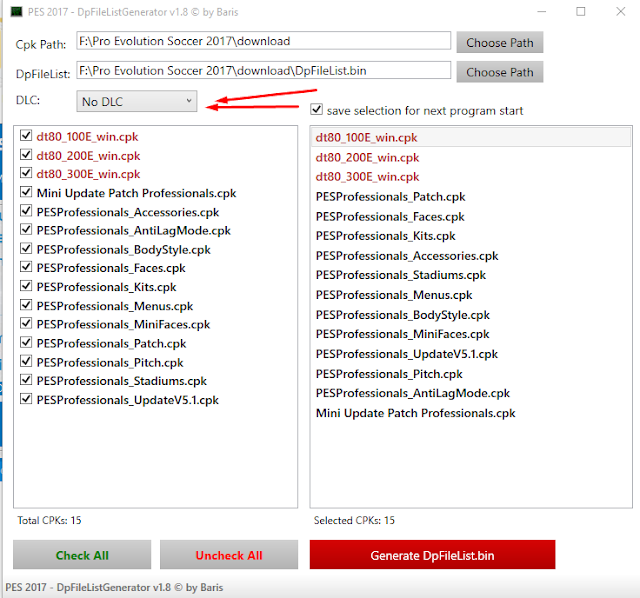The image size is (640, 598).
Task: Select dt80_300E_win.cpk in the selected list
Action: (x=471, y=177)
